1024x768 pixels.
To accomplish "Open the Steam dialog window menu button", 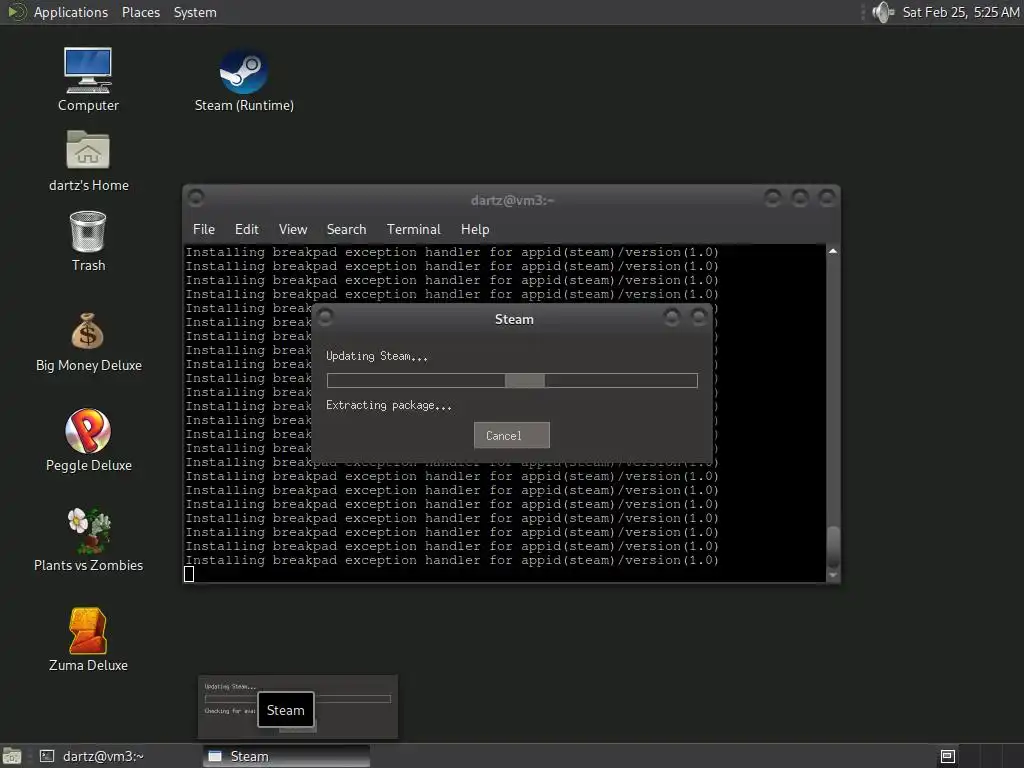I will [325, 317].
